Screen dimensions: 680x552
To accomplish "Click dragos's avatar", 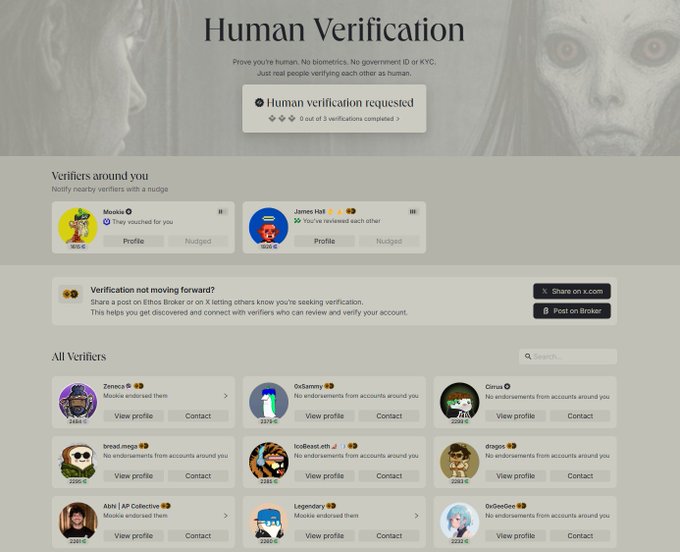I will 460,461.
